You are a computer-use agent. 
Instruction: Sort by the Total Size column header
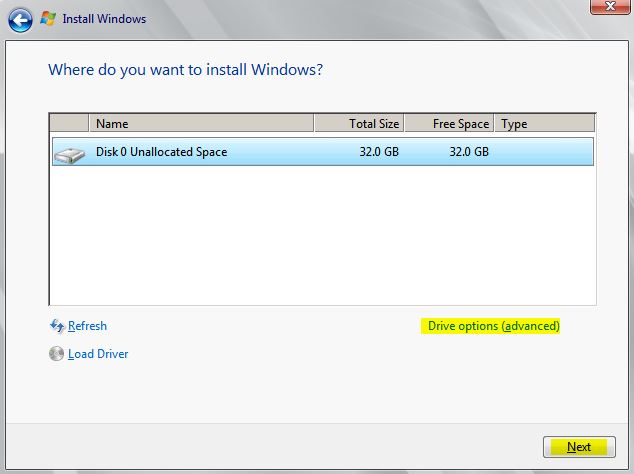coord(359,123)
